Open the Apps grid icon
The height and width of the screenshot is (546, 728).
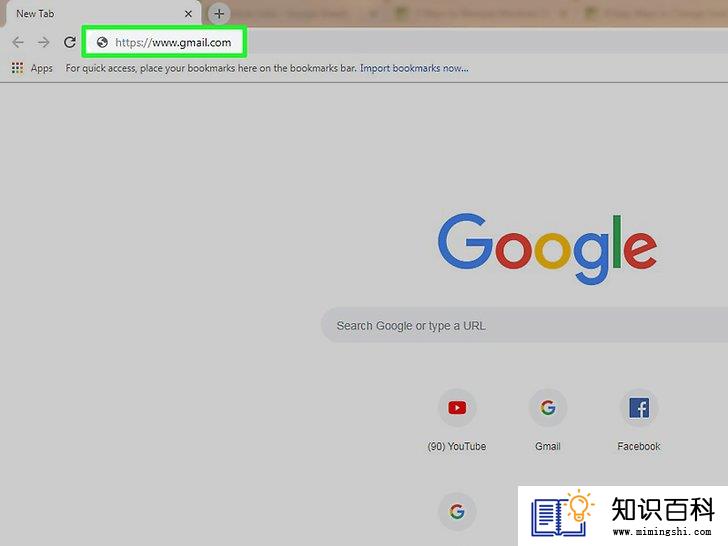tap(17, 68)
